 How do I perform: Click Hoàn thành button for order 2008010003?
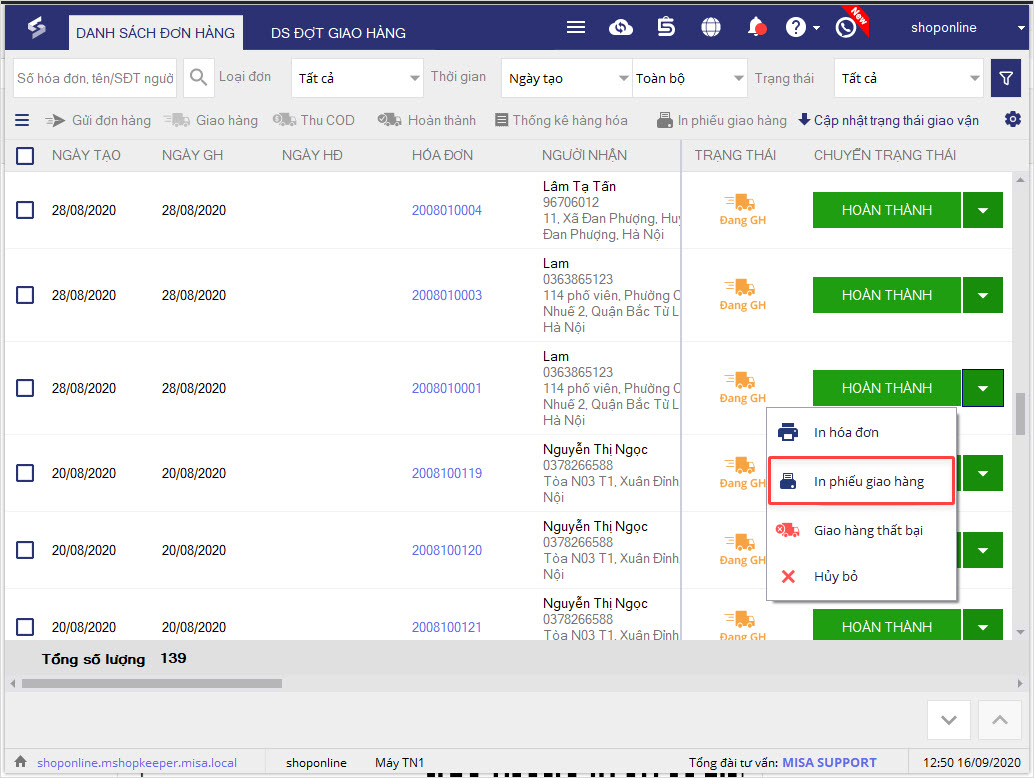(886, 295)
